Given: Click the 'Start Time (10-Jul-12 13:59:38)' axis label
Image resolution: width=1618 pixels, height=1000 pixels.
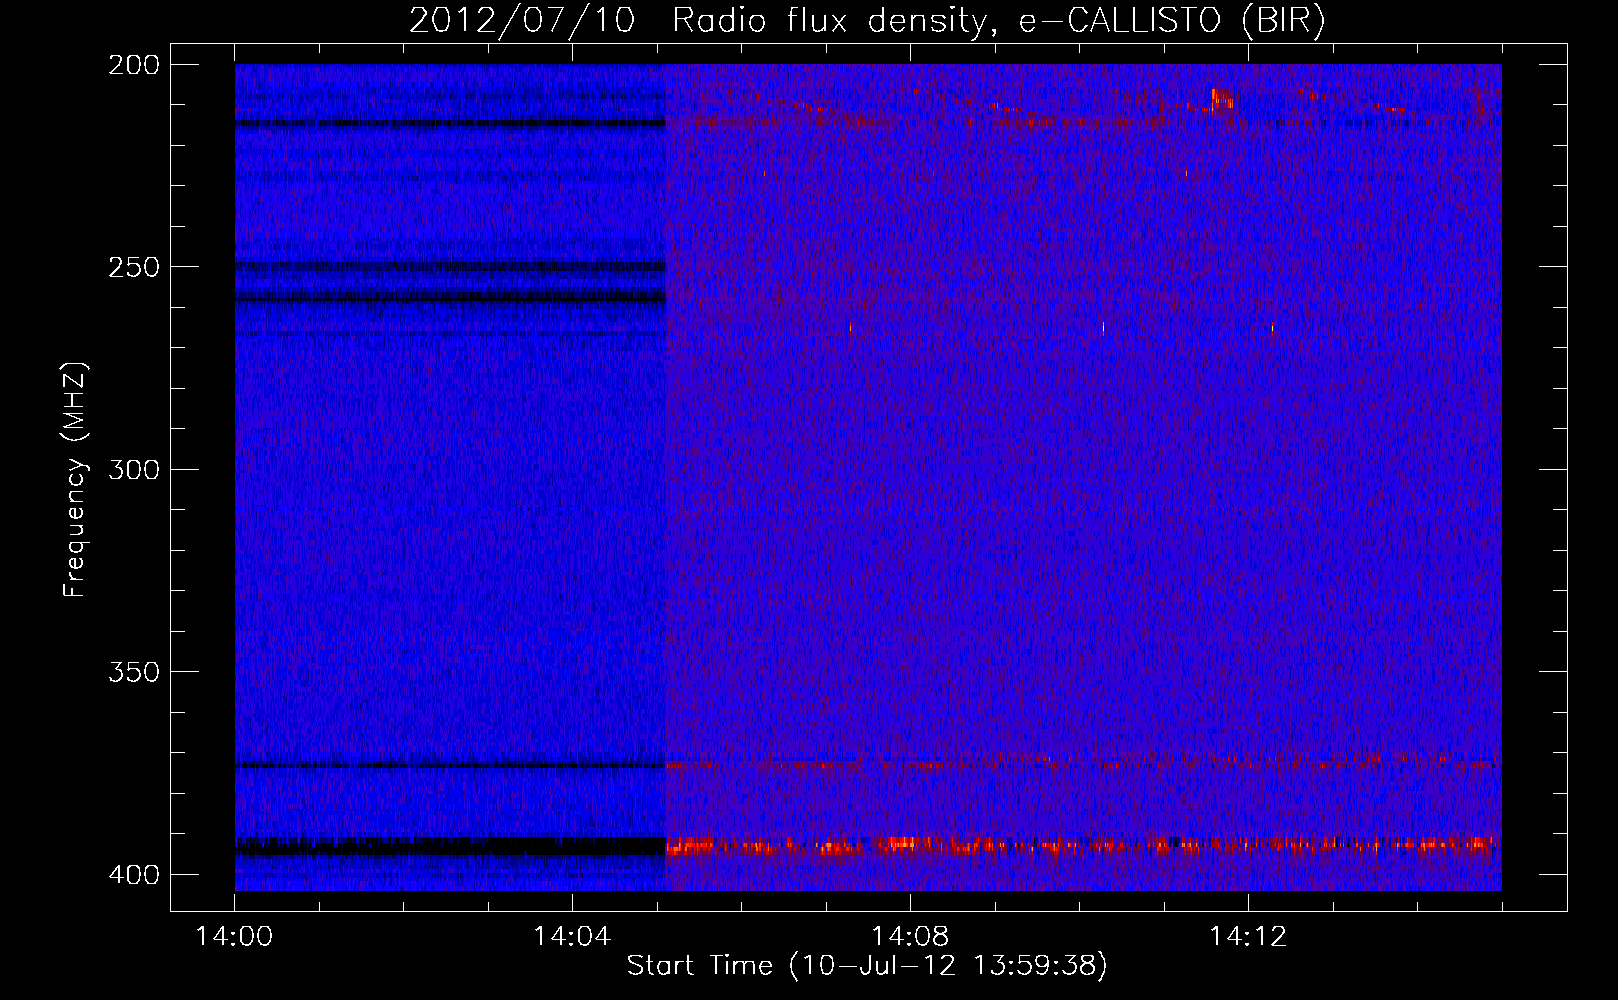Looking at the screenshot, I should 867,966.
